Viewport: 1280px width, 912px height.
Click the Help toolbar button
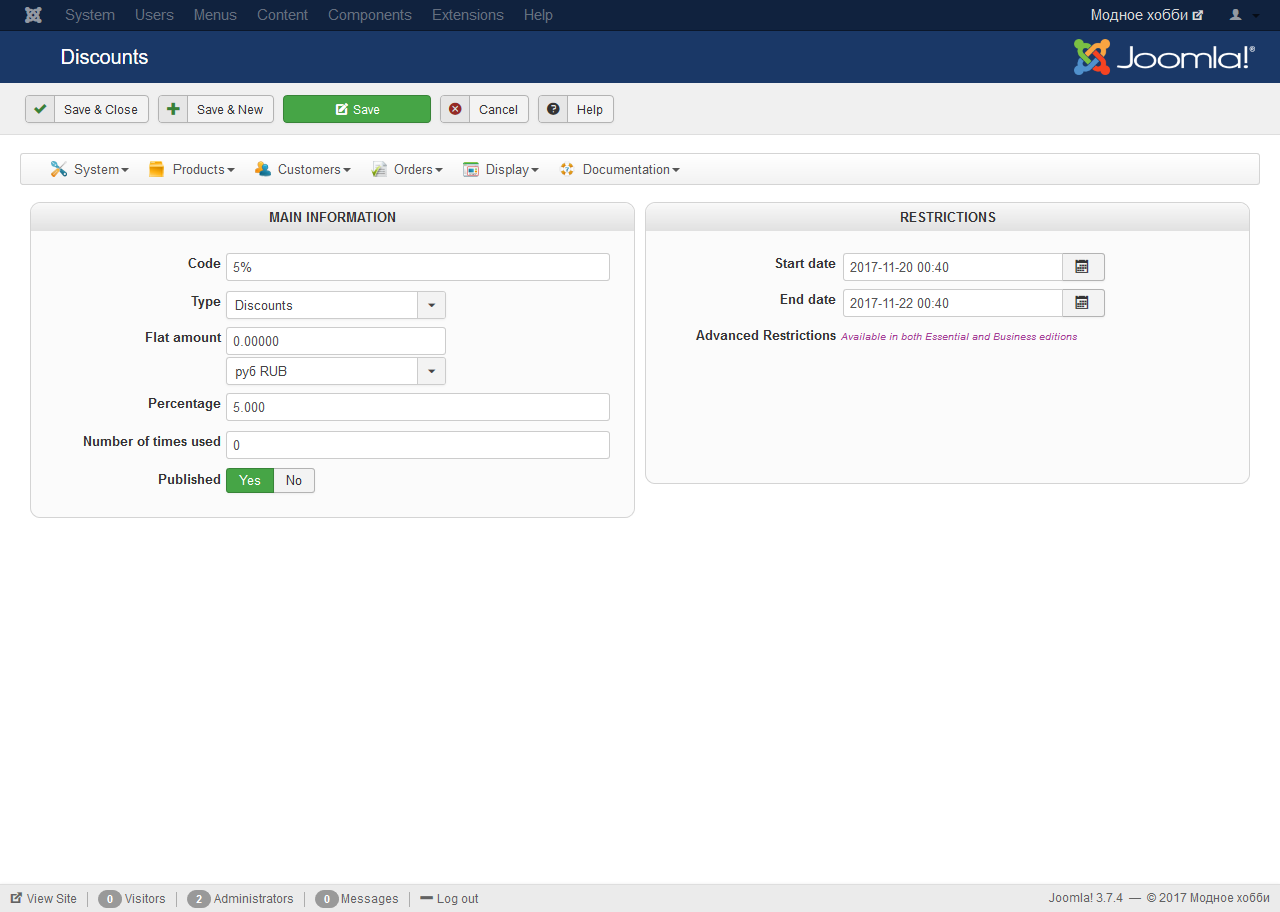tap(576, 109)
